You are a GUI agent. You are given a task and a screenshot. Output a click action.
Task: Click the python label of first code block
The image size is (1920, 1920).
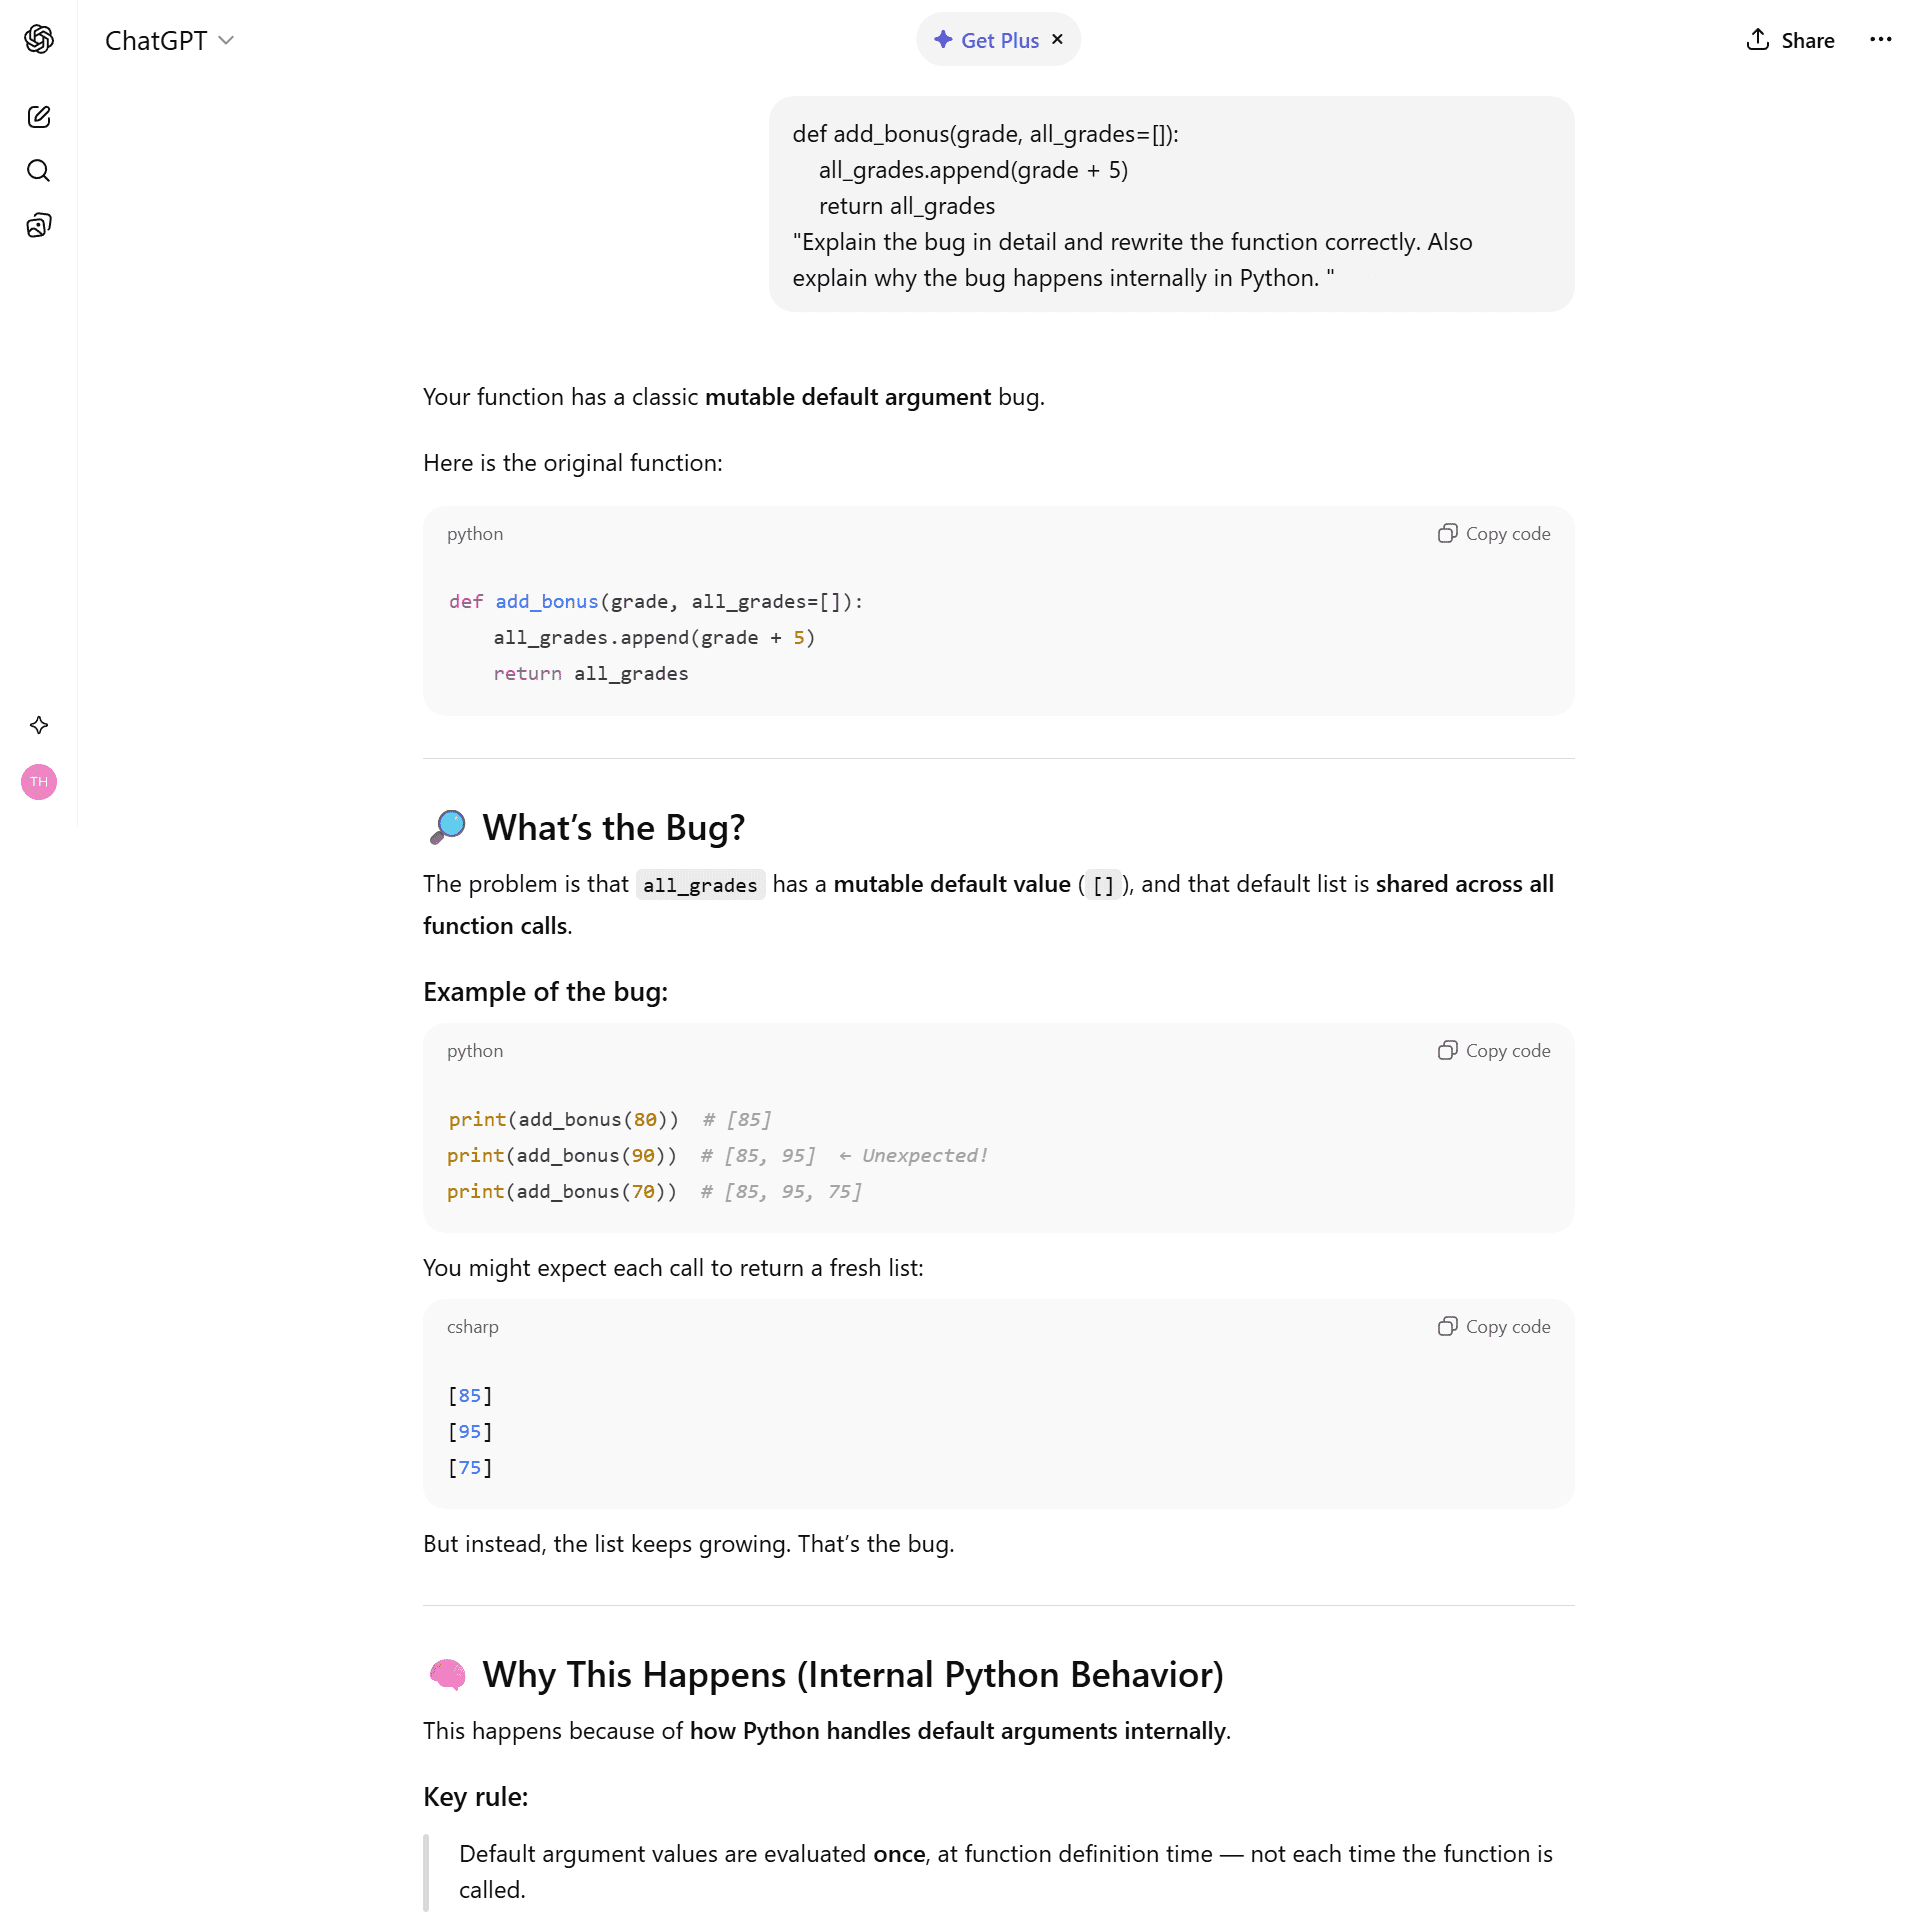coord(475,534)
